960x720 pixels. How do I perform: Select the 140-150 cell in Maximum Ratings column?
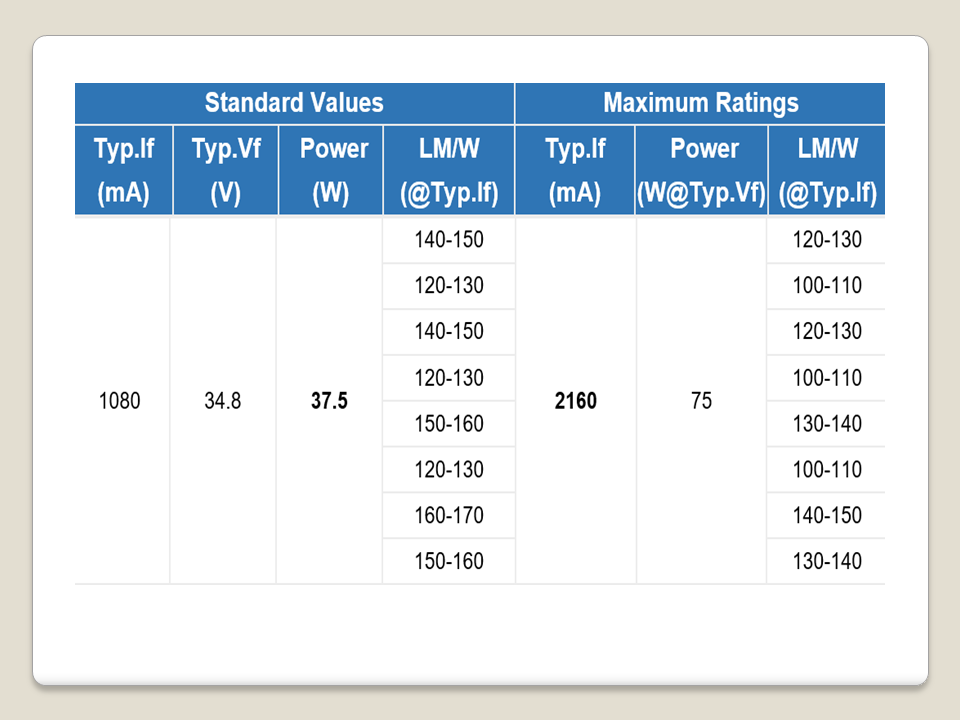click(x=826, y=516)
